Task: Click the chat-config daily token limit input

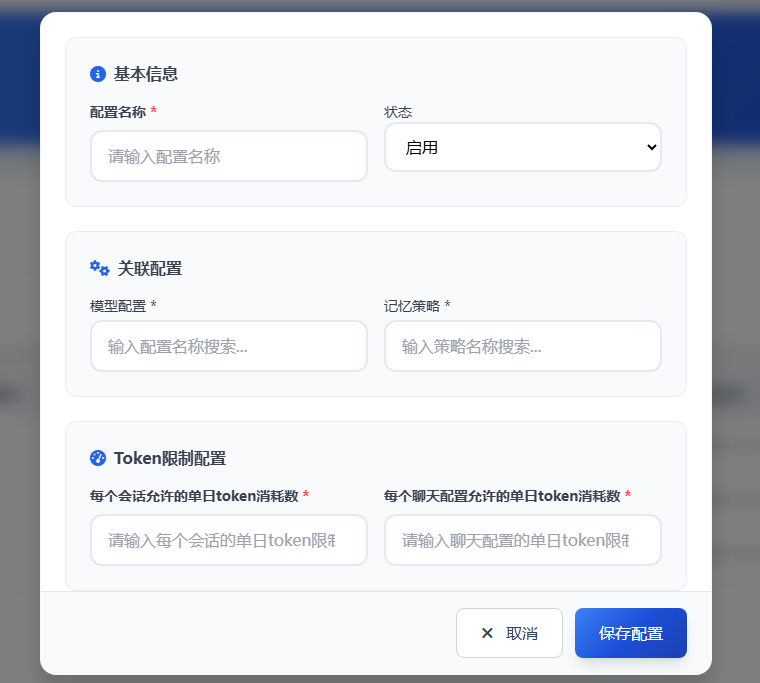Action: (x=523, y=540)
